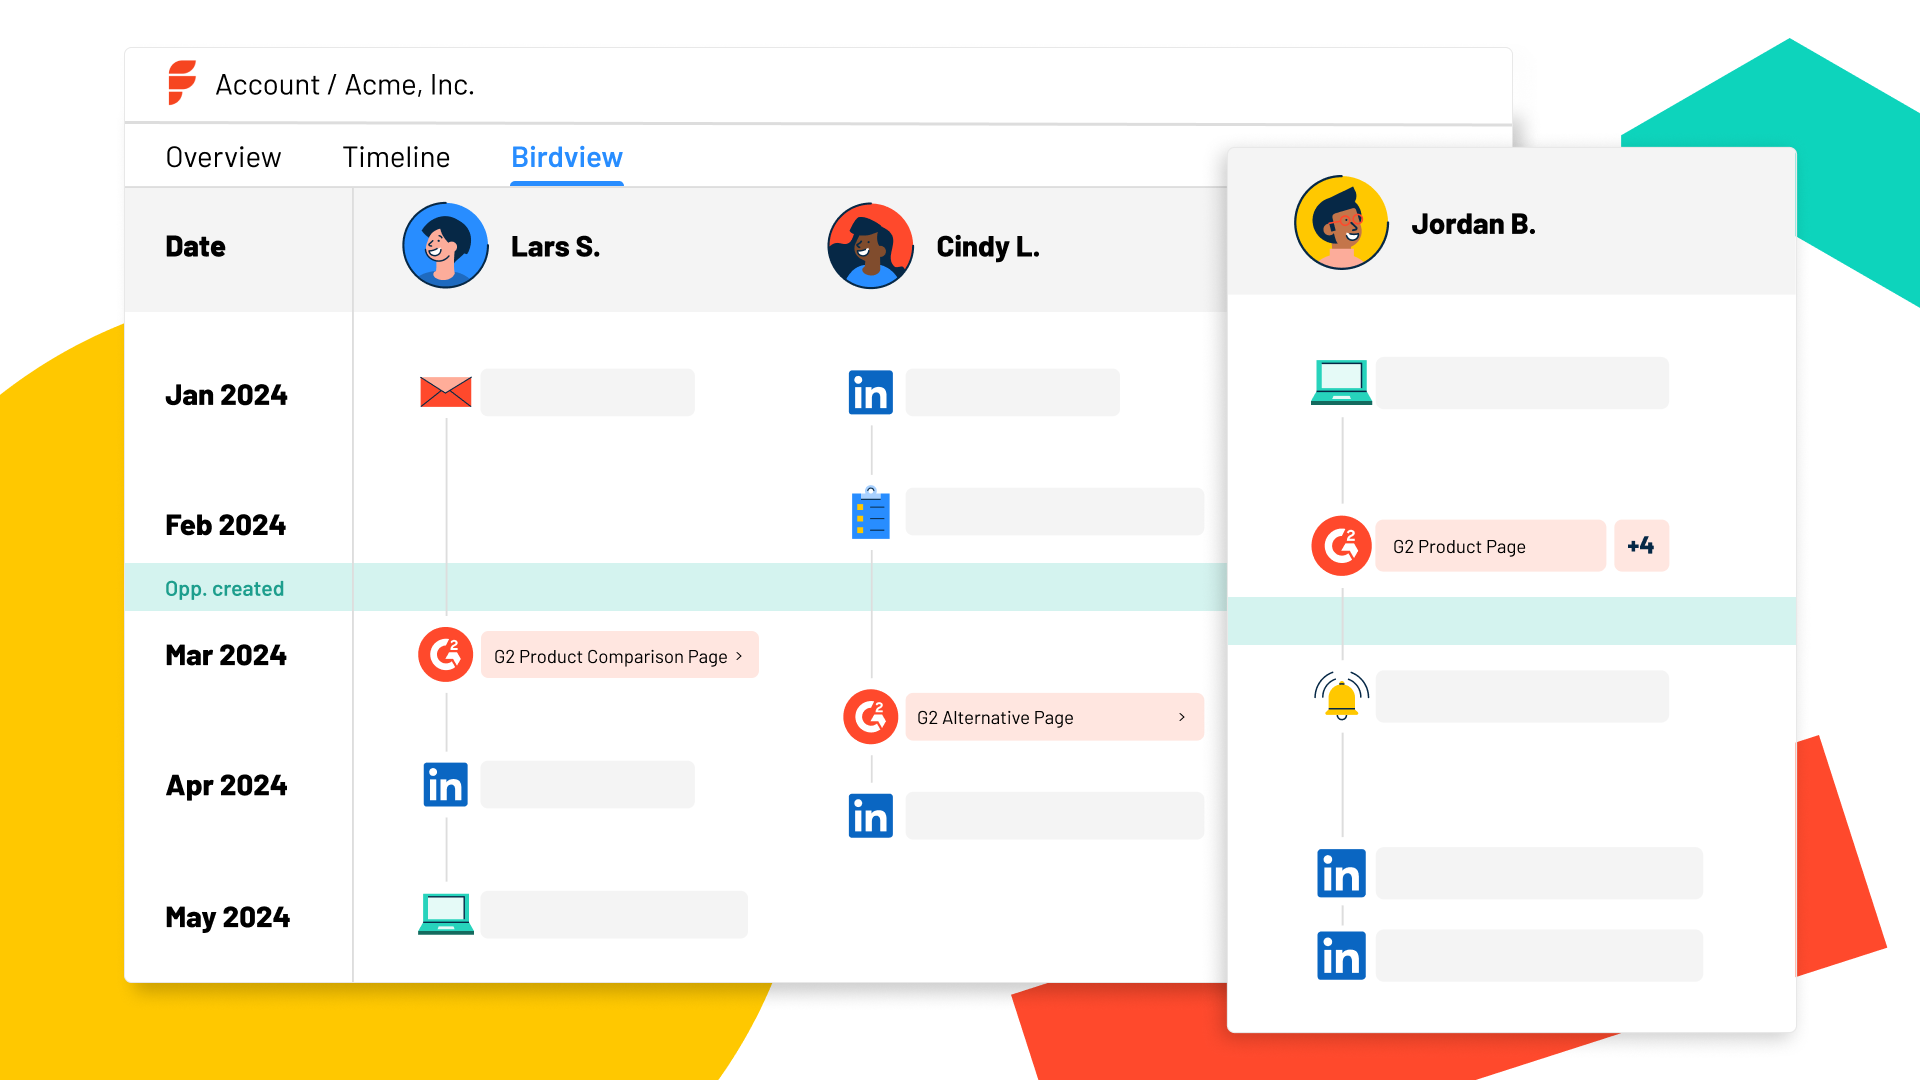Image resolution: width=1920 pixels, height=1080 pixels.
Task: Click Jordan B.'s bottom LinkedIn icon
Action: coord(1341,955)
